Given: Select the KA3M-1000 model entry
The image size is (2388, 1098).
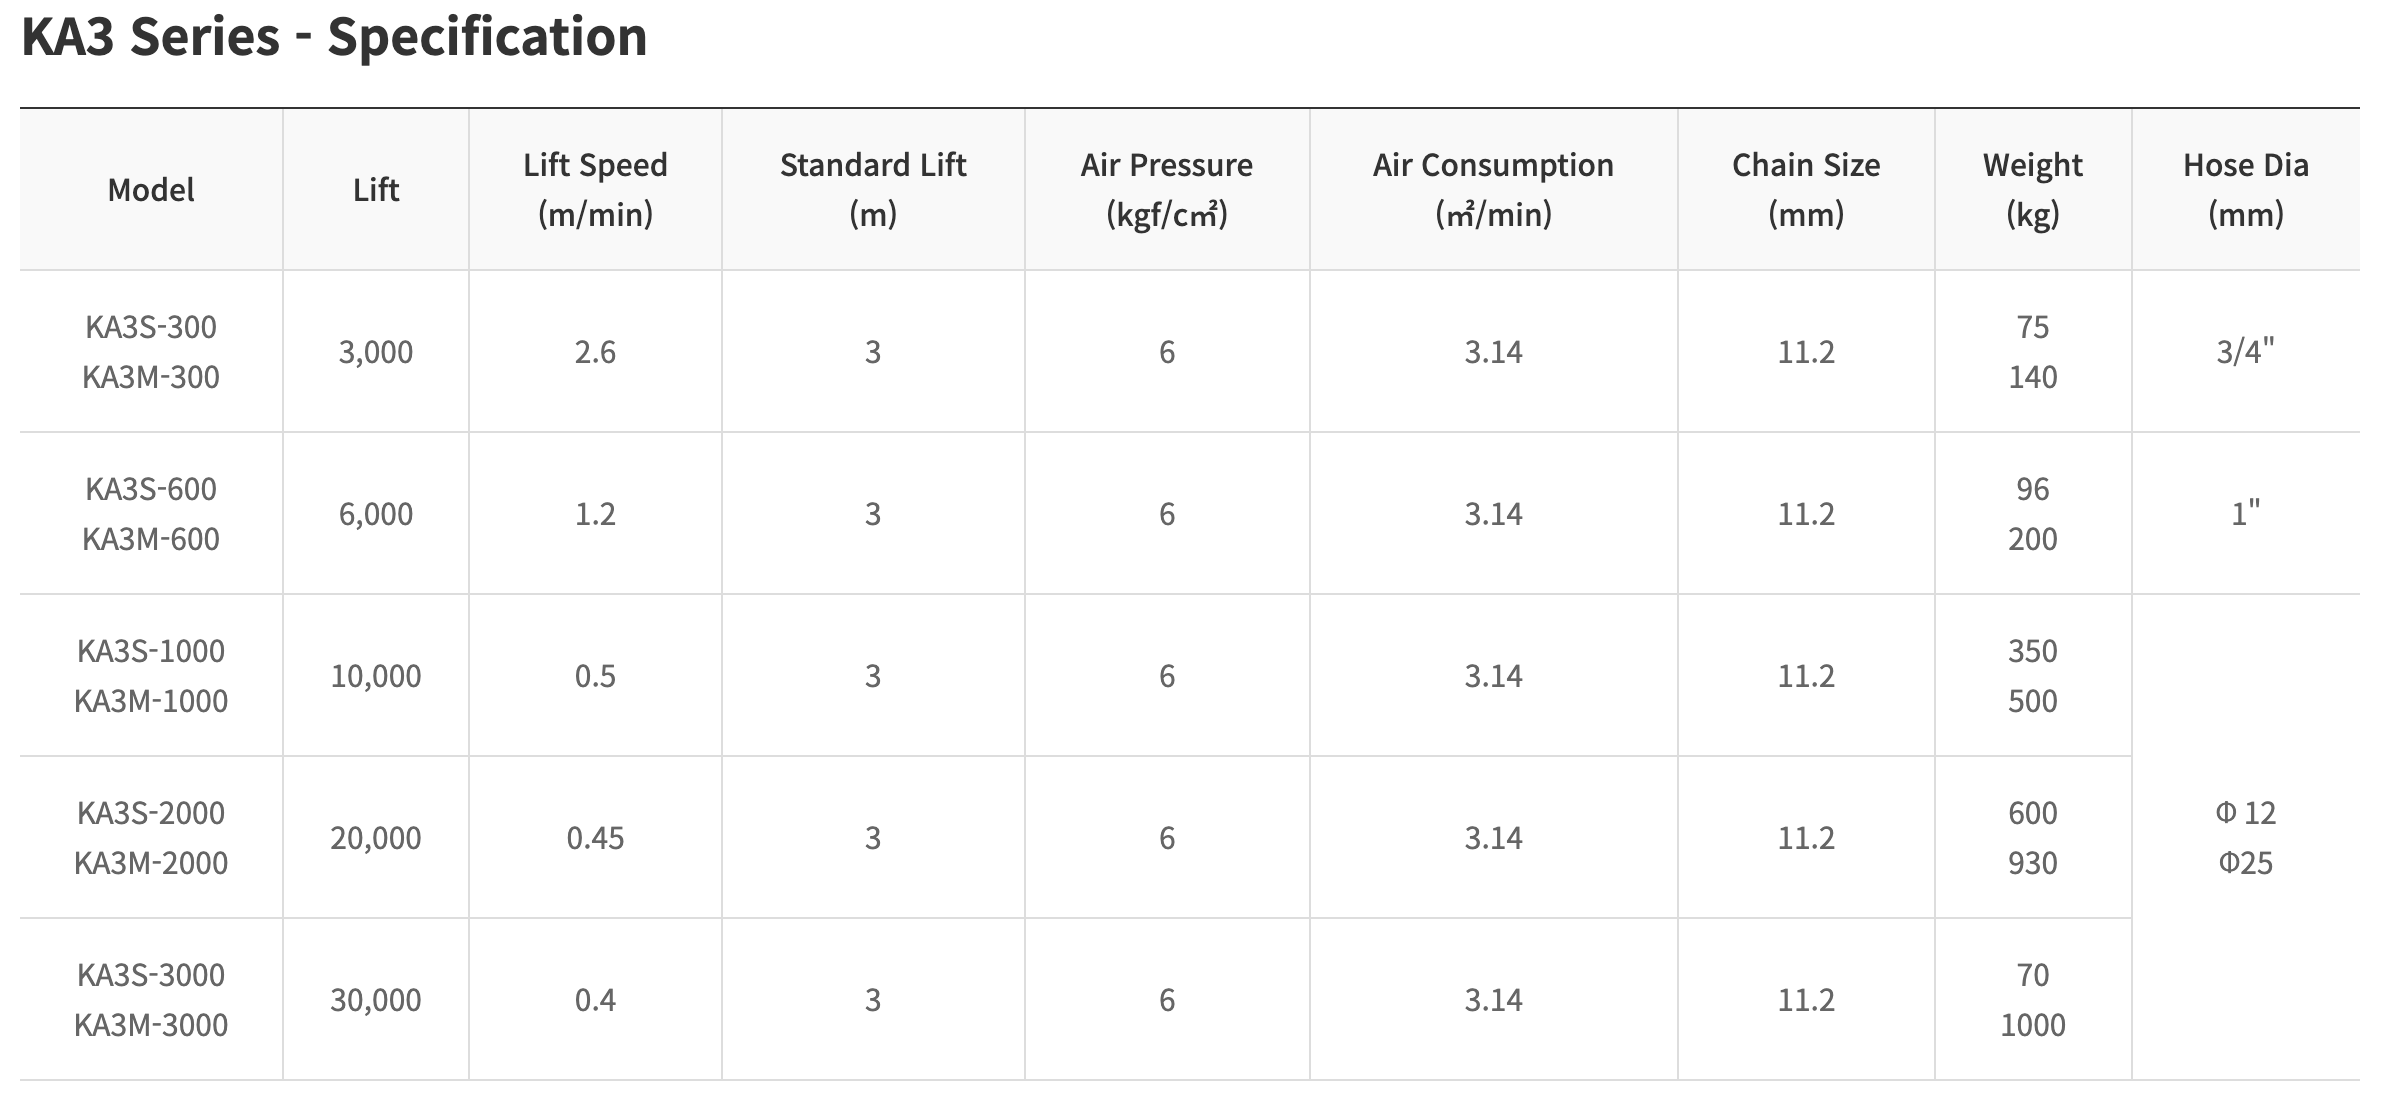Looking at the screenshot, I should tap(151, 701).
